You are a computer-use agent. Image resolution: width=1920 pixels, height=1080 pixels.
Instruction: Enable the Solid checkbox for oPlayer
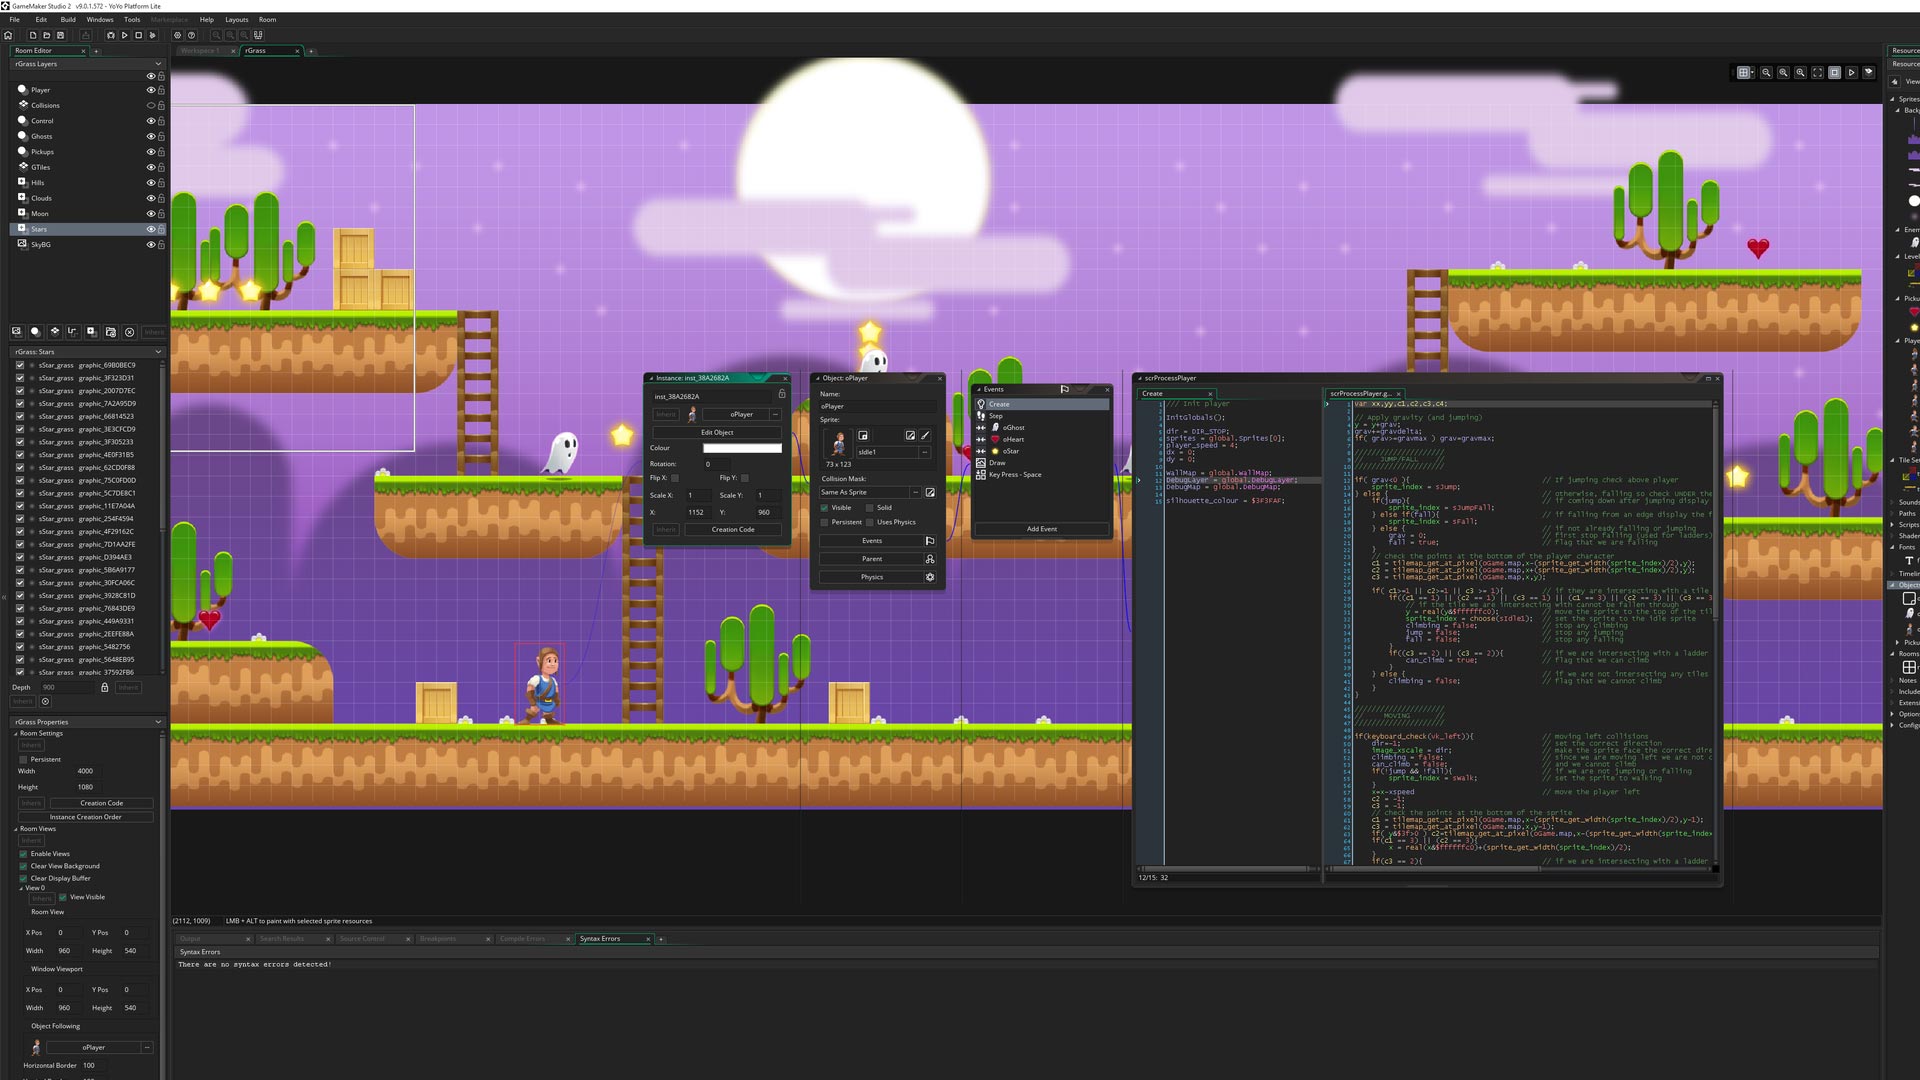tap(870, 508)
